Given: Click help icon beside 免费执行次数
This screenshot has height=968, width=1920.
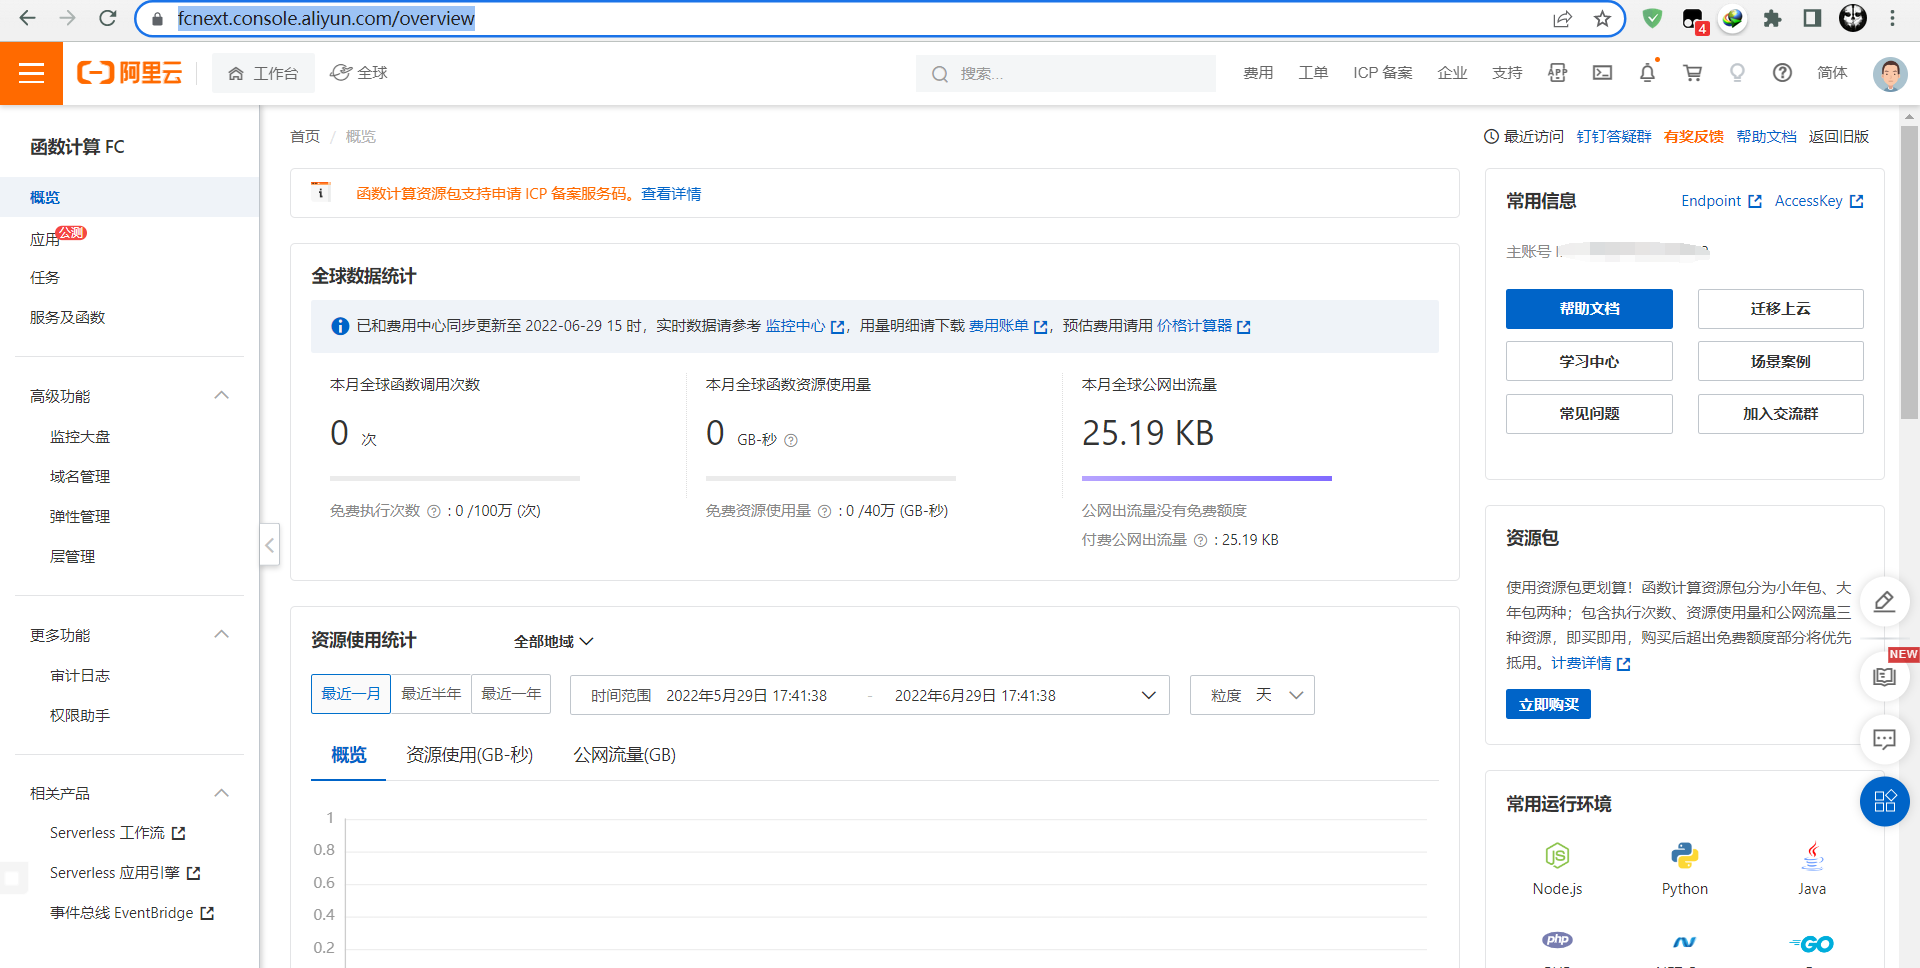Looking at the screenshot, I should click(x=434, y=511).
